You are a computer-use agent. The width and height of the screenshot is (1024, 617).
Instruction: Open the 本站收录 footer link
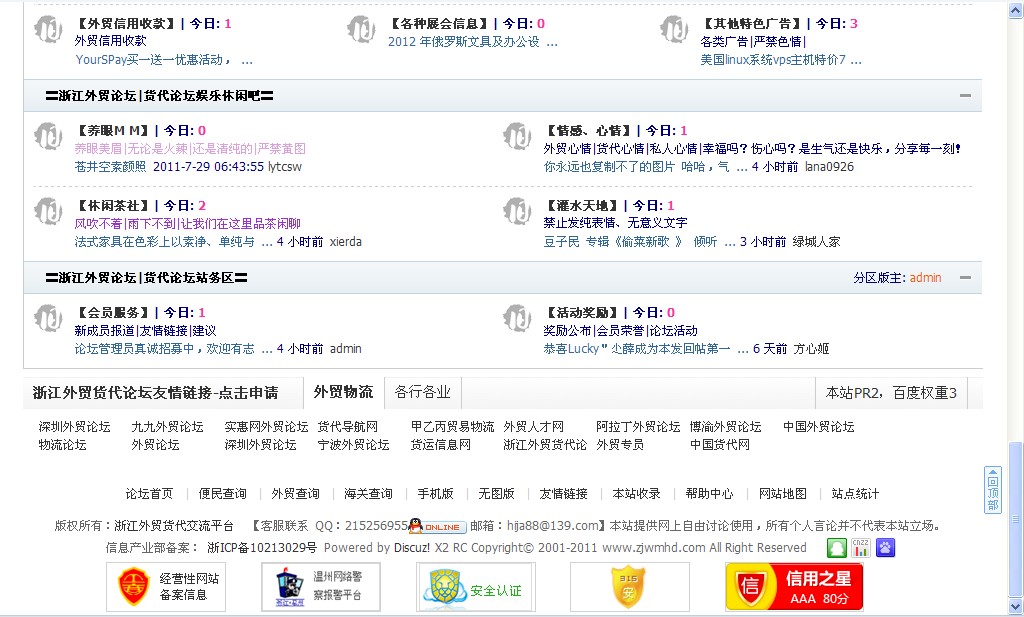tap(637, 494)
